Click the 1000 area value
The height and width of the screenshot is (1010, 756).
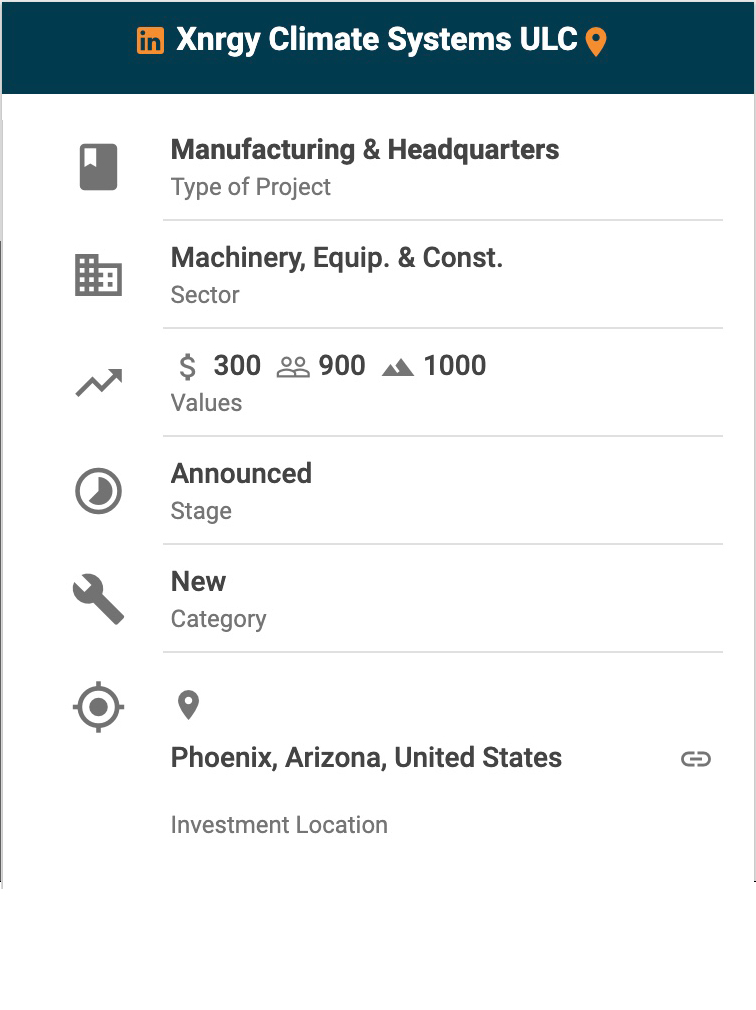tap(454, 366)
